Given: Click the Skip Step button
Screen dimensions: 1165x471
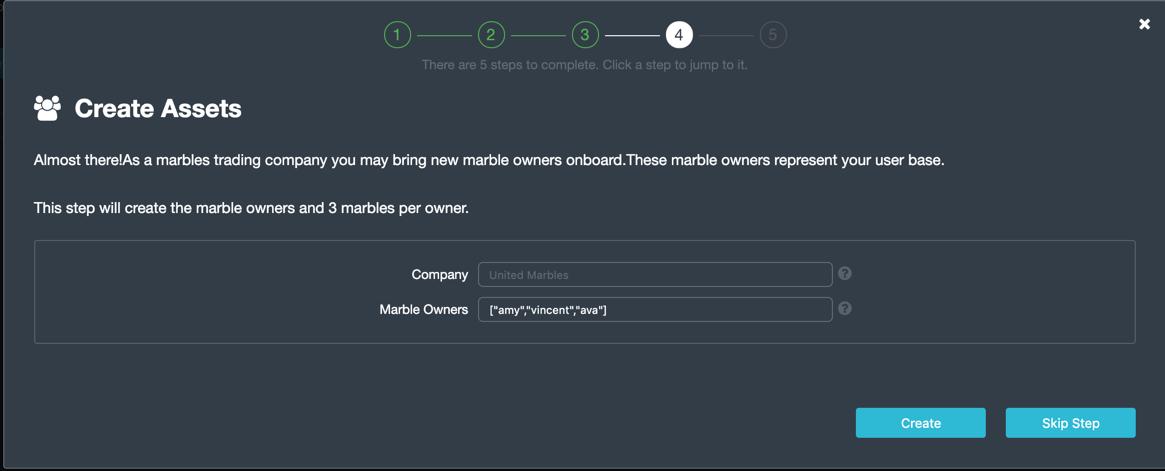Looking at the screenshot, I should pos(1071,423).
